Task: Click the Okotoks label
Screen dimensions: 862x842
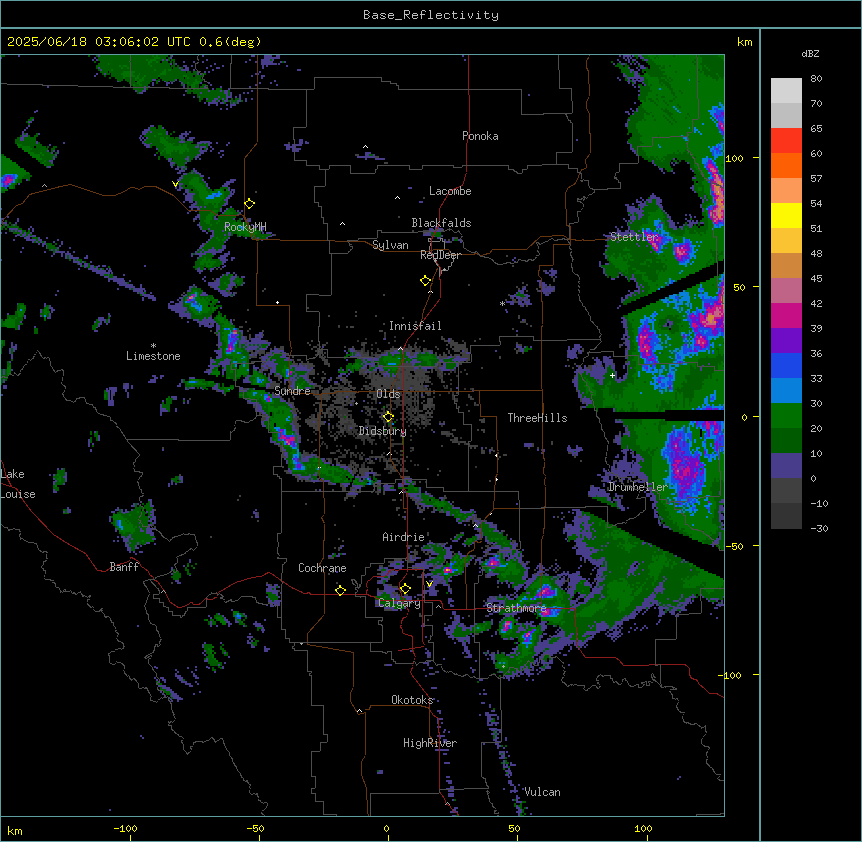Action: click(x=412, y=700)
